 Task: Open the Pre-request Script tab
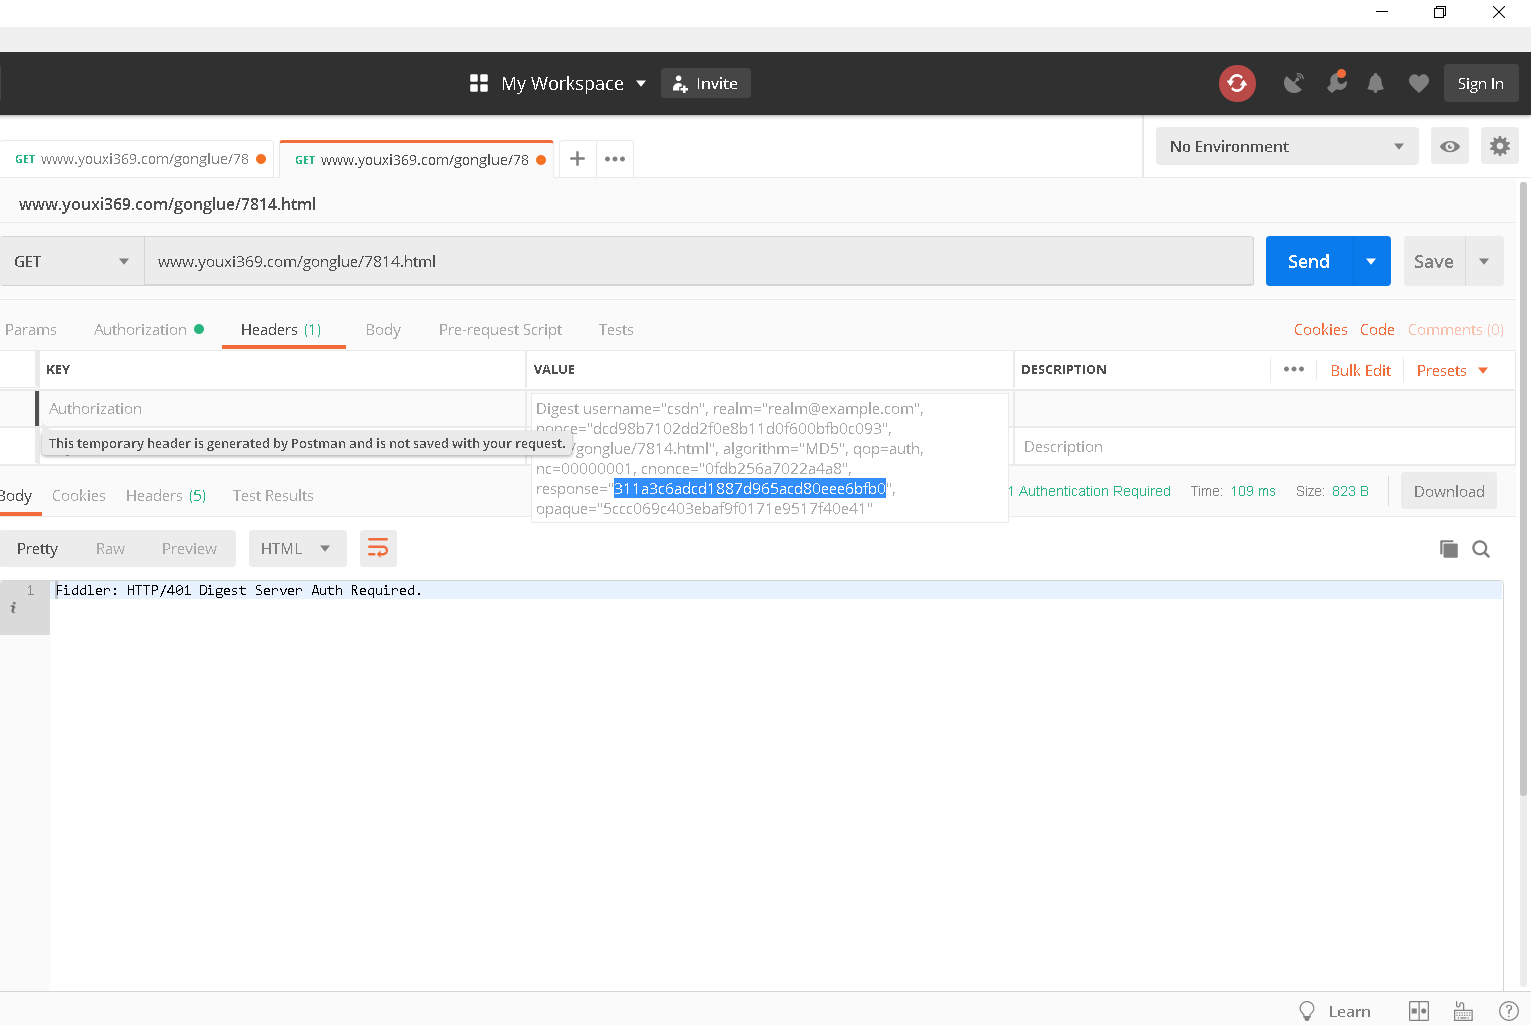point(500,329)
